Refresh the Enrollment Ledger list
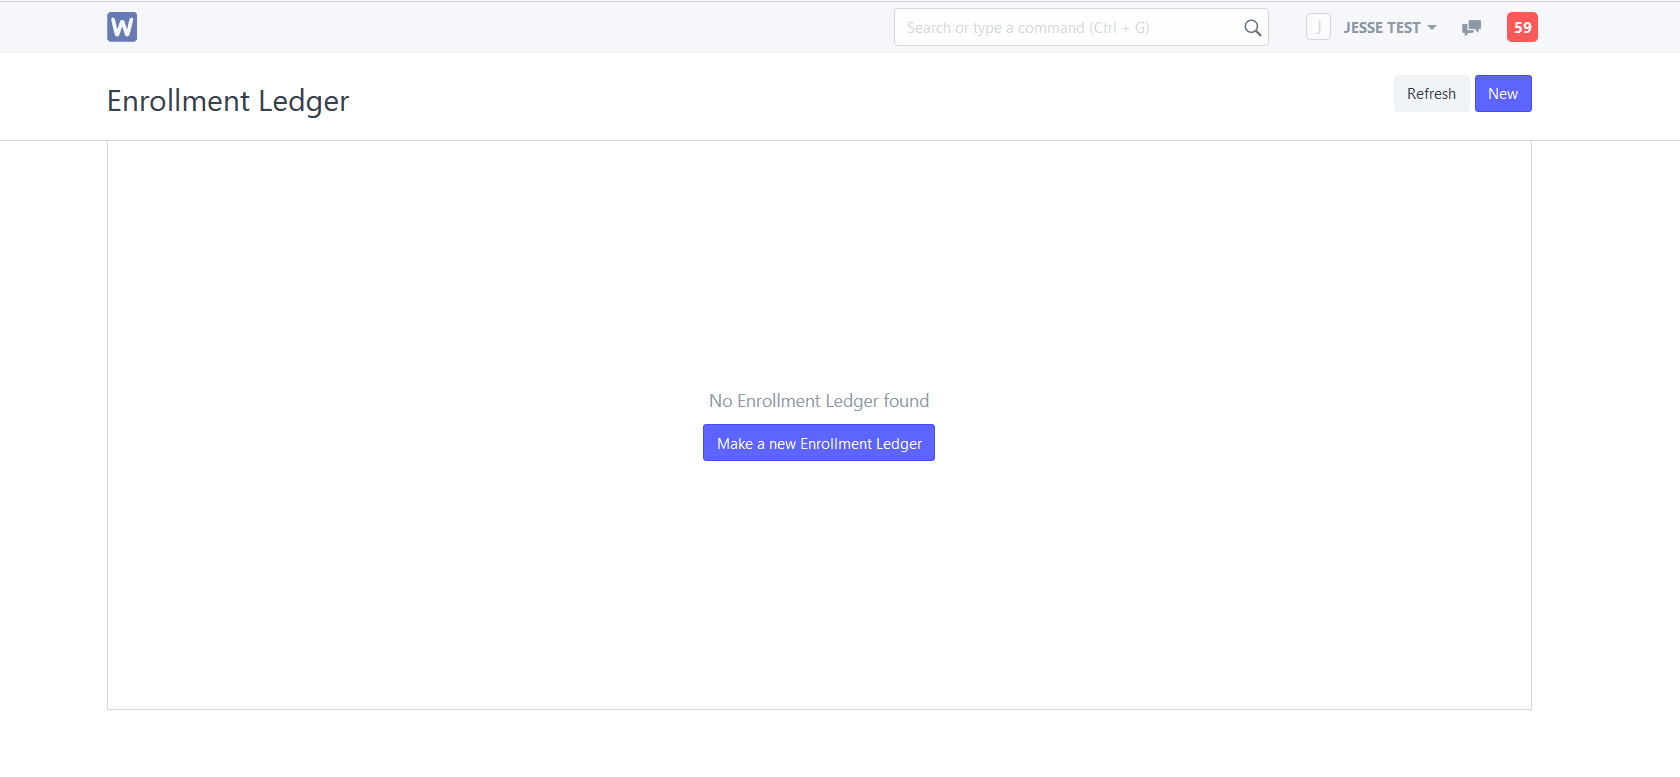 pyautogui.click(x=1431, y=94)
